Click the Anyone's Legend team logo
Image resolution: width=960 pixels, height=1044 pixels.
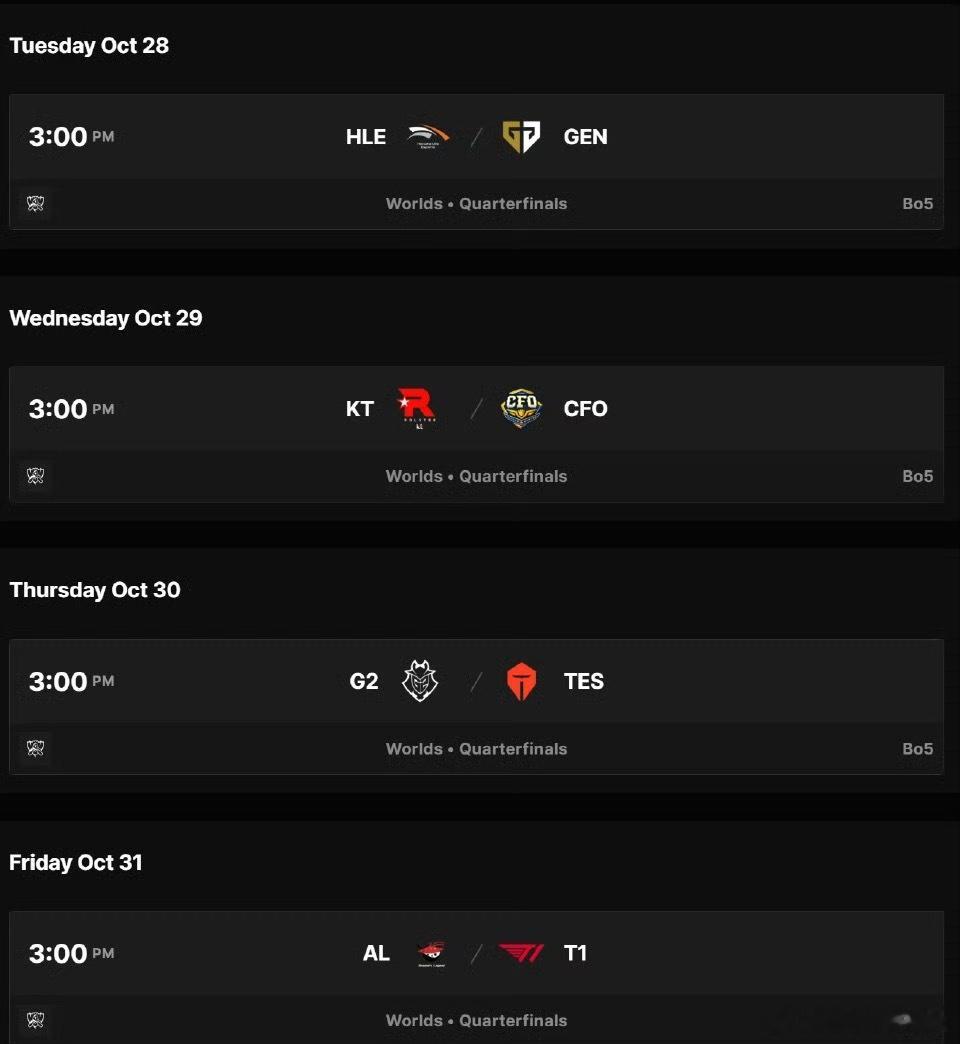tap(431, 953)
